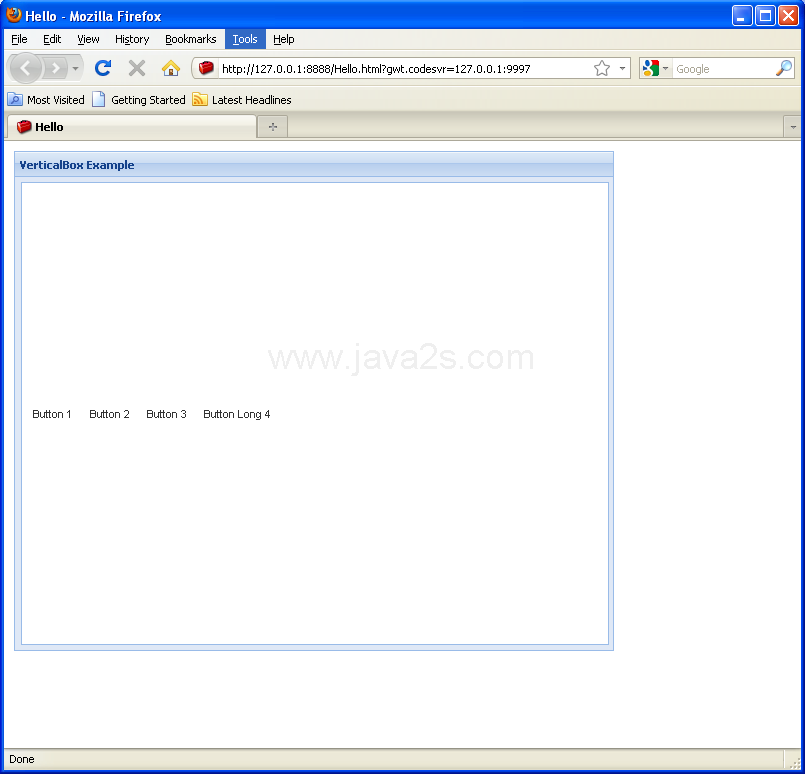Reload the current page
This screenshot has height=774, width=805.
(x=103, y=68)
